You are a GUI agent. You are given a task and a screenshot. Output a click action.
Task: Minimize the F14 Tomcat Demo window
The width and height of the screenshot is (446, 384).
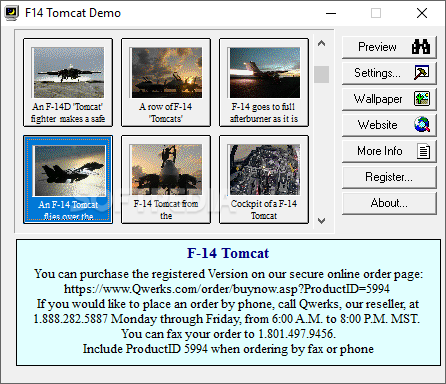click(331, 13)
